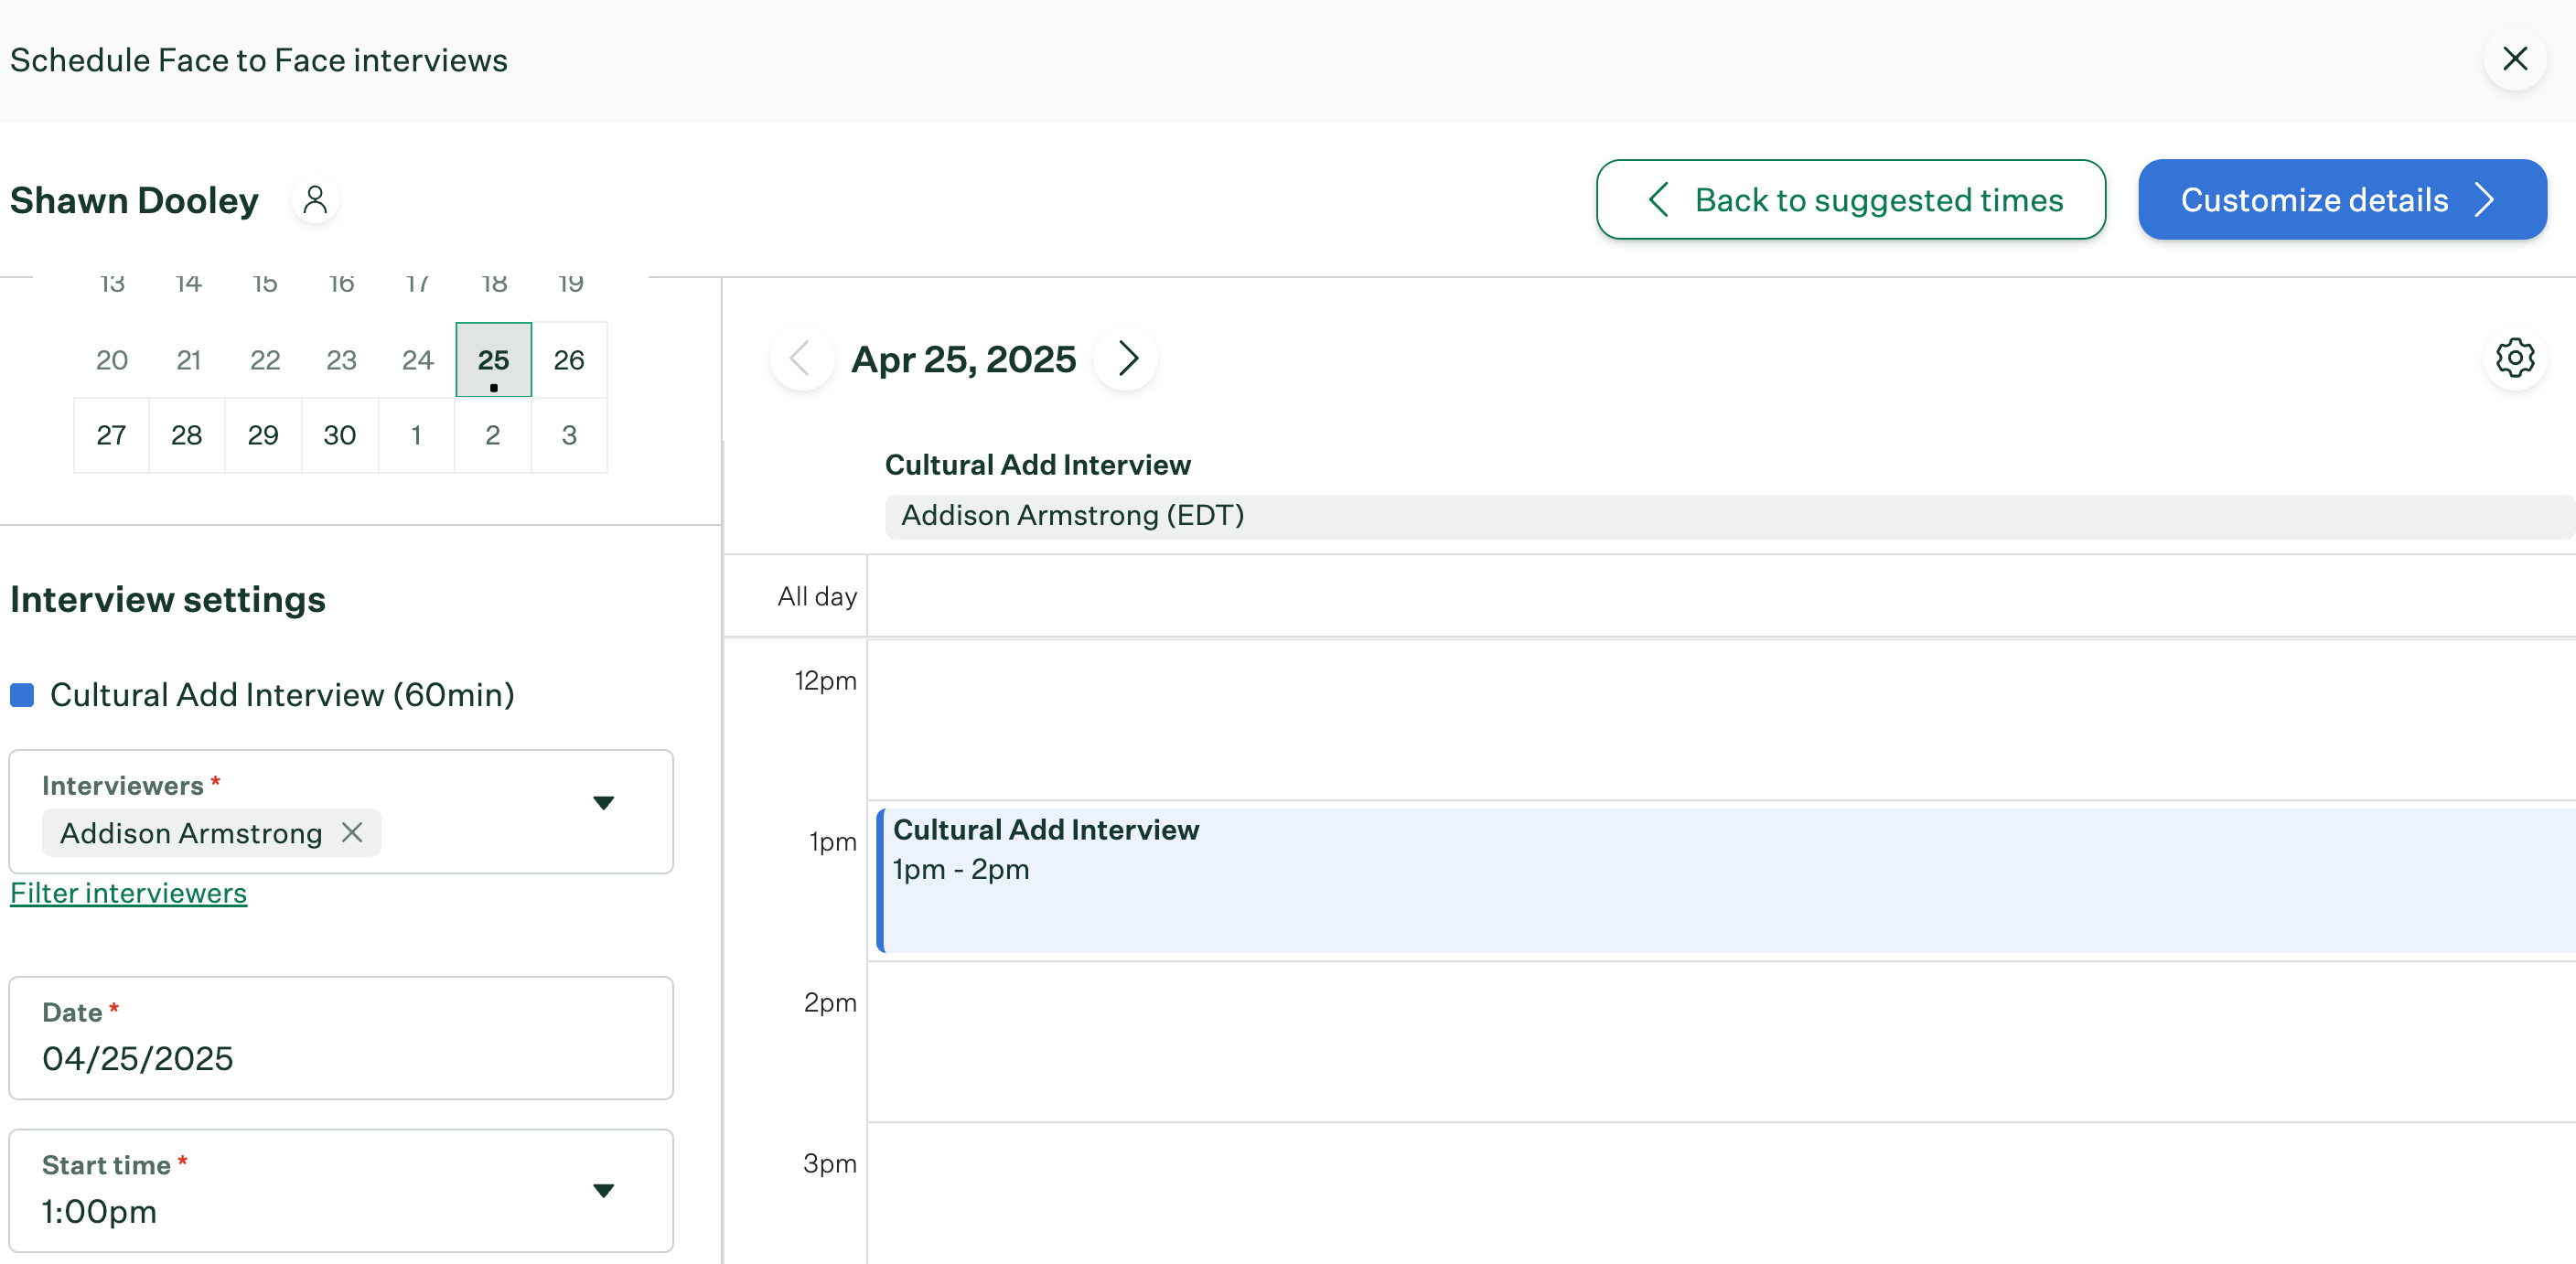Pick date 29 in mini calendar
Viewport: 2576px width, 1264px height.
[264, 435]
